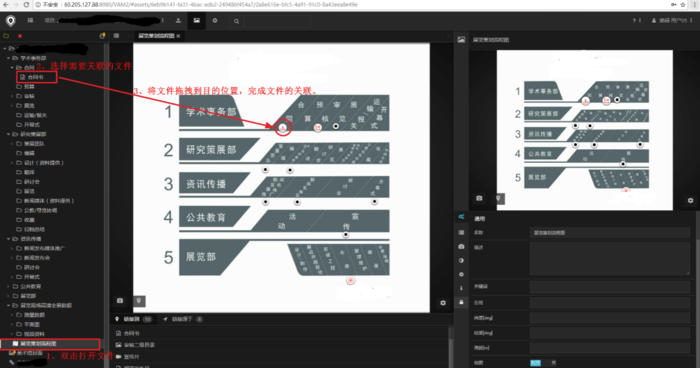Screen dimensions: 700x368
Task: Select the info icon in properties sidebar
Action: [461, 288]
